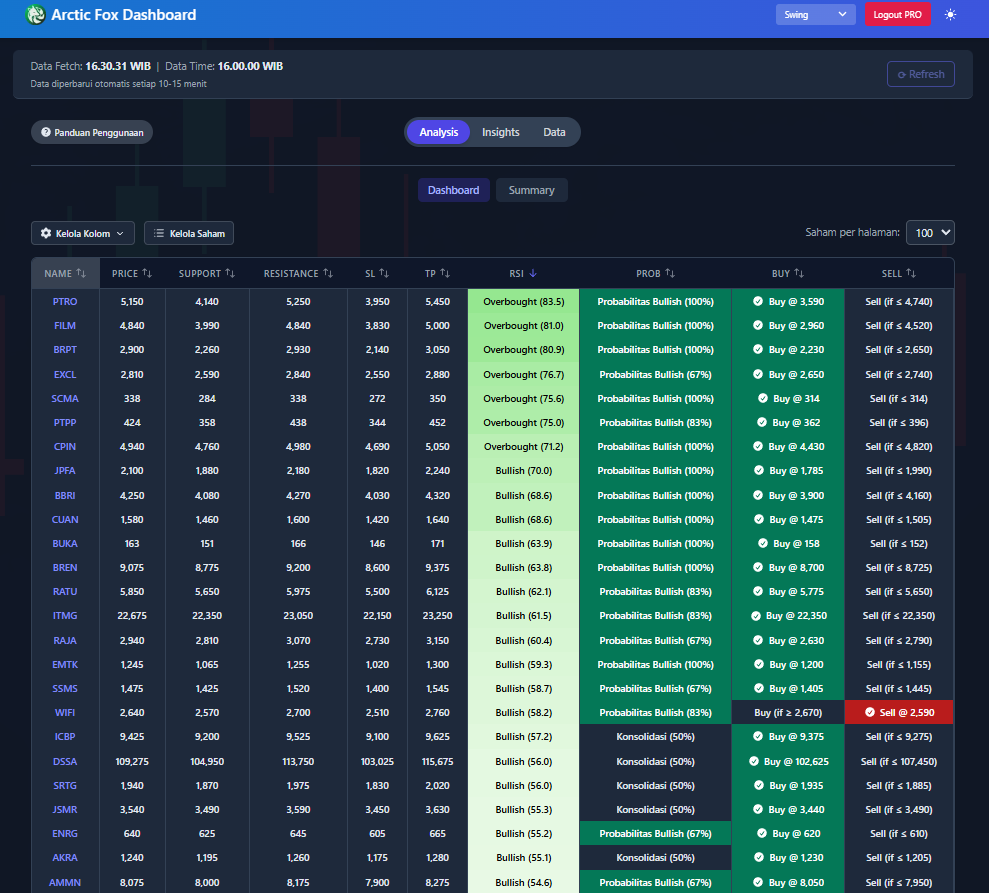
Task: Select the Summary sub-tab
Action: (532, 190)
